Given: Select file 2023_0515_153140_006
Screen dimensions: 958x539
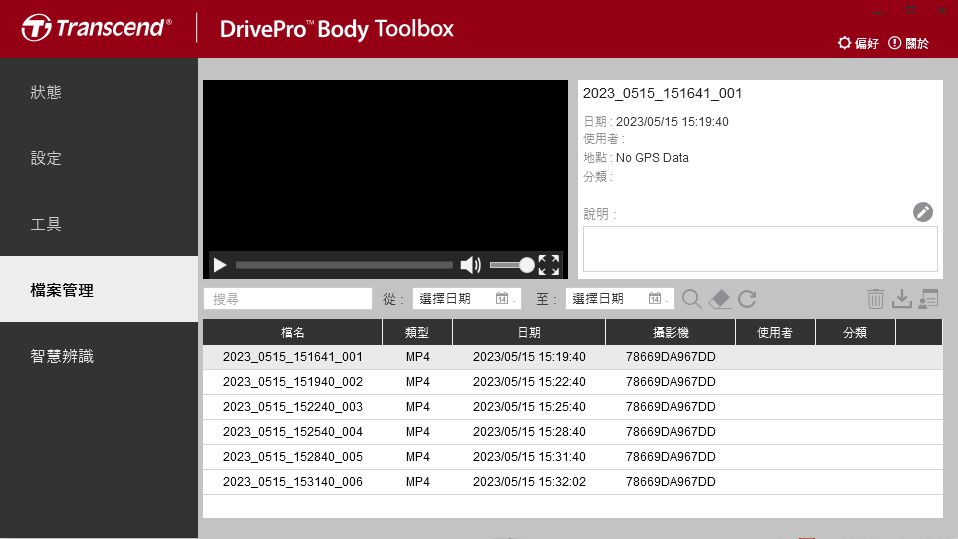Looking at the screenshot, I should click(x=572, y=482).
